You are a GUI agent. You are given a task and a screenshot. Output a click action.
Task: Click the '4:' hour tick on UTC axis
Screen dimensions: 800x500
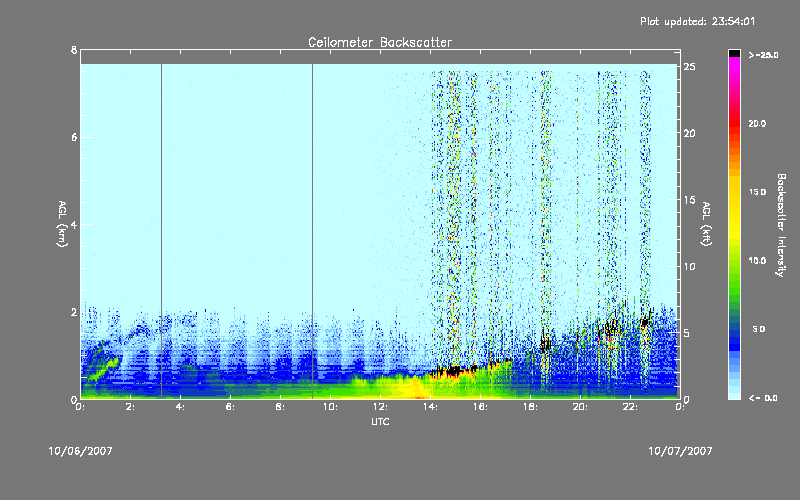pyautogui.click(x=181, y=407)
